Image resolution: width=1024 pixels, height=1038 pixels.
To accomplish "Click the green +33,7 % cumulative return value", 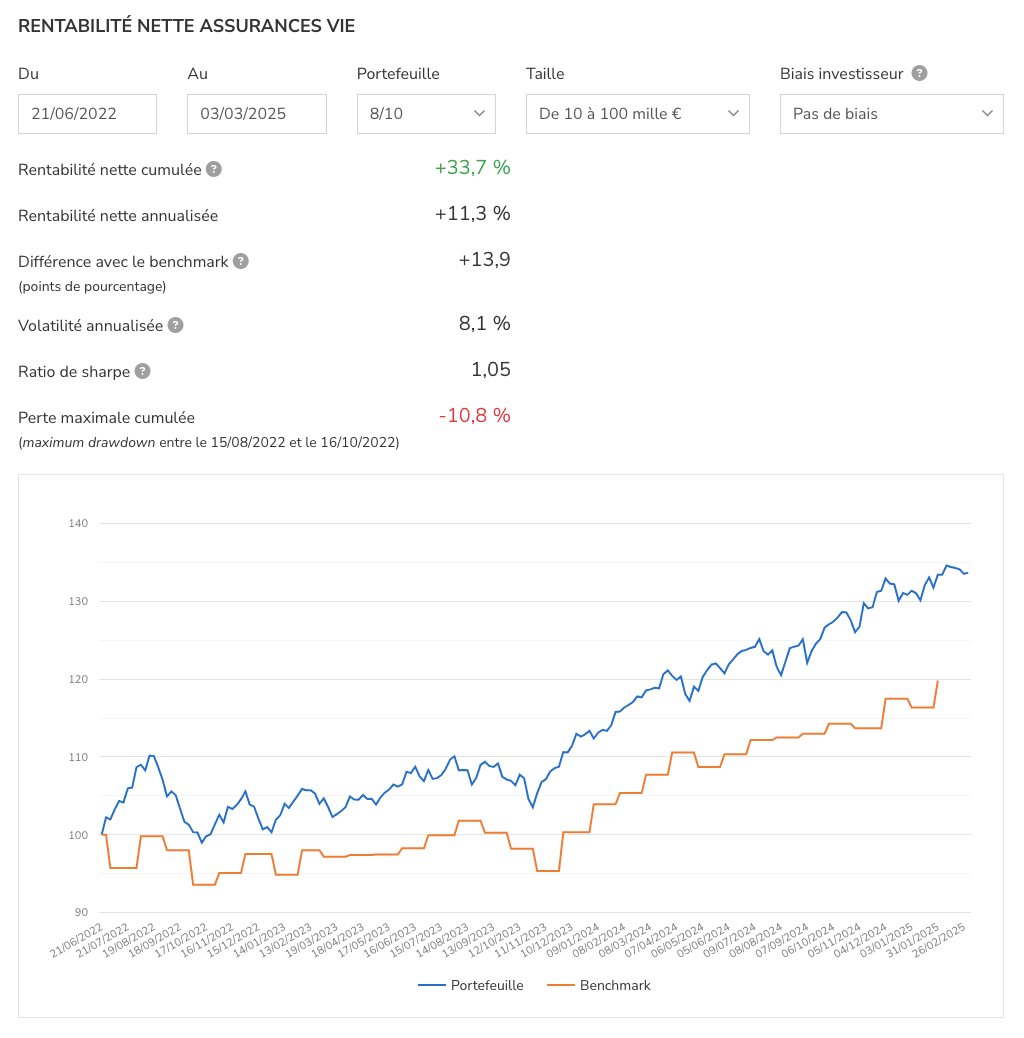I will [x=473, y=167].
